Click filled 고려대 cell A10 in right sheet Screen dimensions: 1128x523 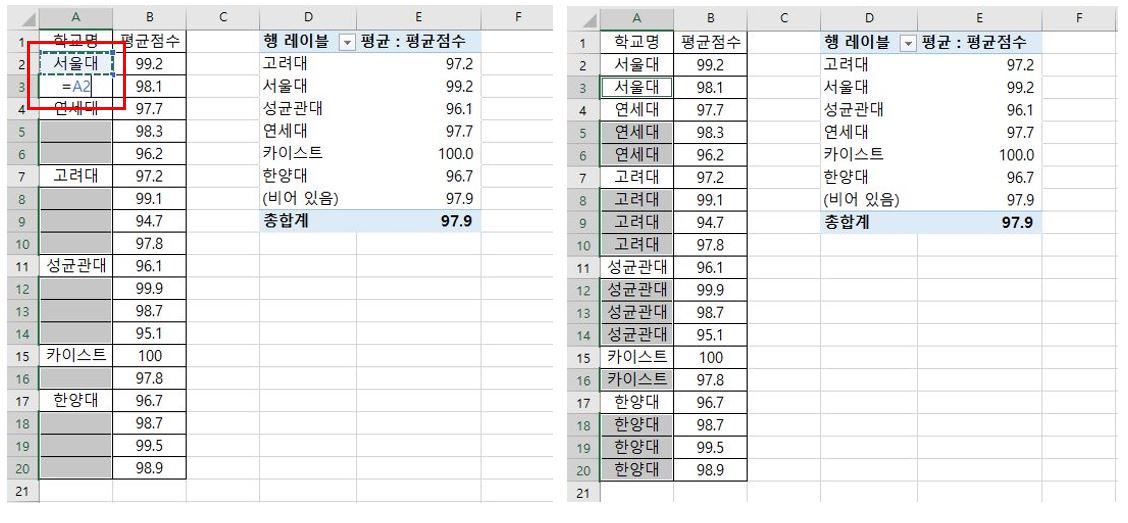(x=636, y=245)
